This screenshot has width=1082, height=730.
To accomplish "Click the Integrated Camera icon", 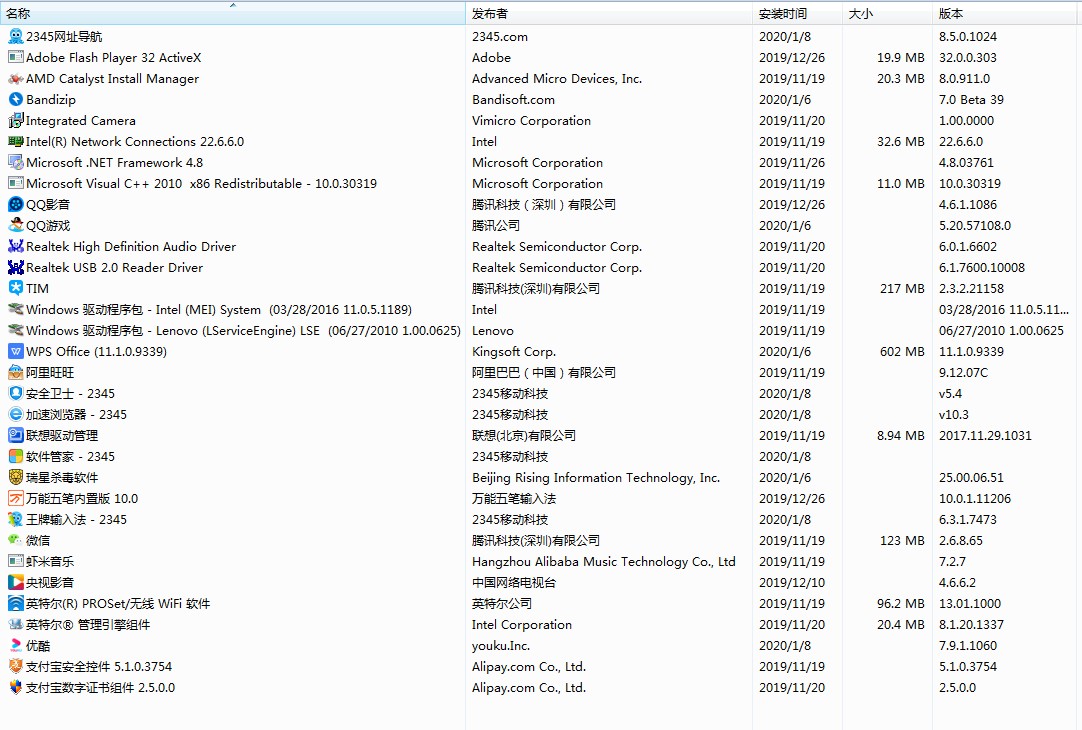I will pyautogui.click(x=15, y=121).
